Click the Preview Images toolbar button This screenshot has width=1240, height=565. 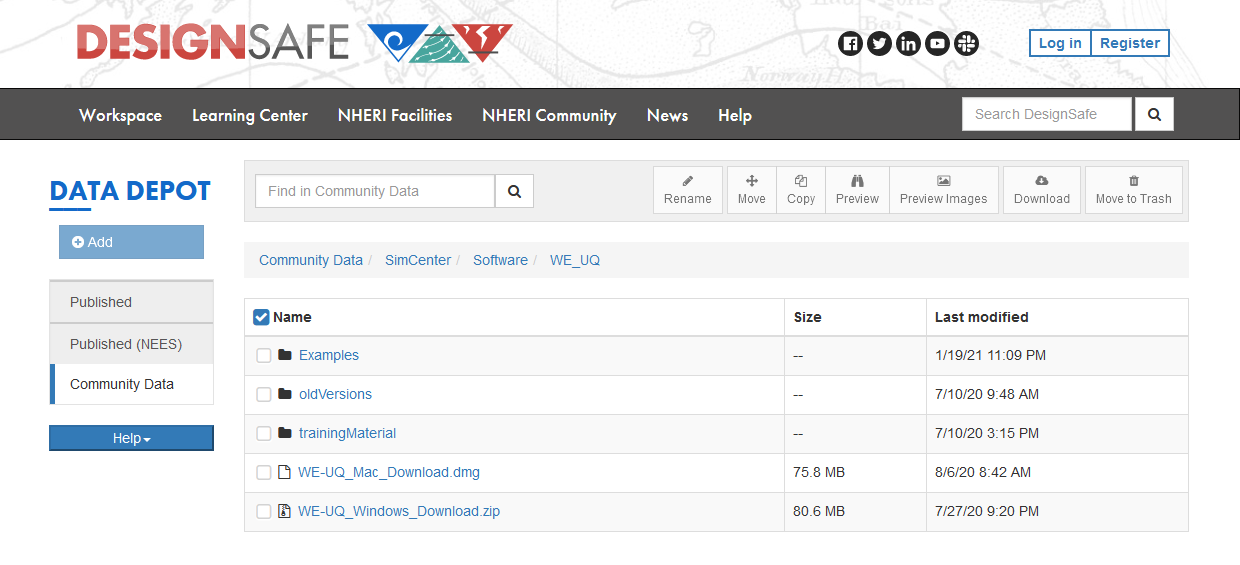[943, 190]
